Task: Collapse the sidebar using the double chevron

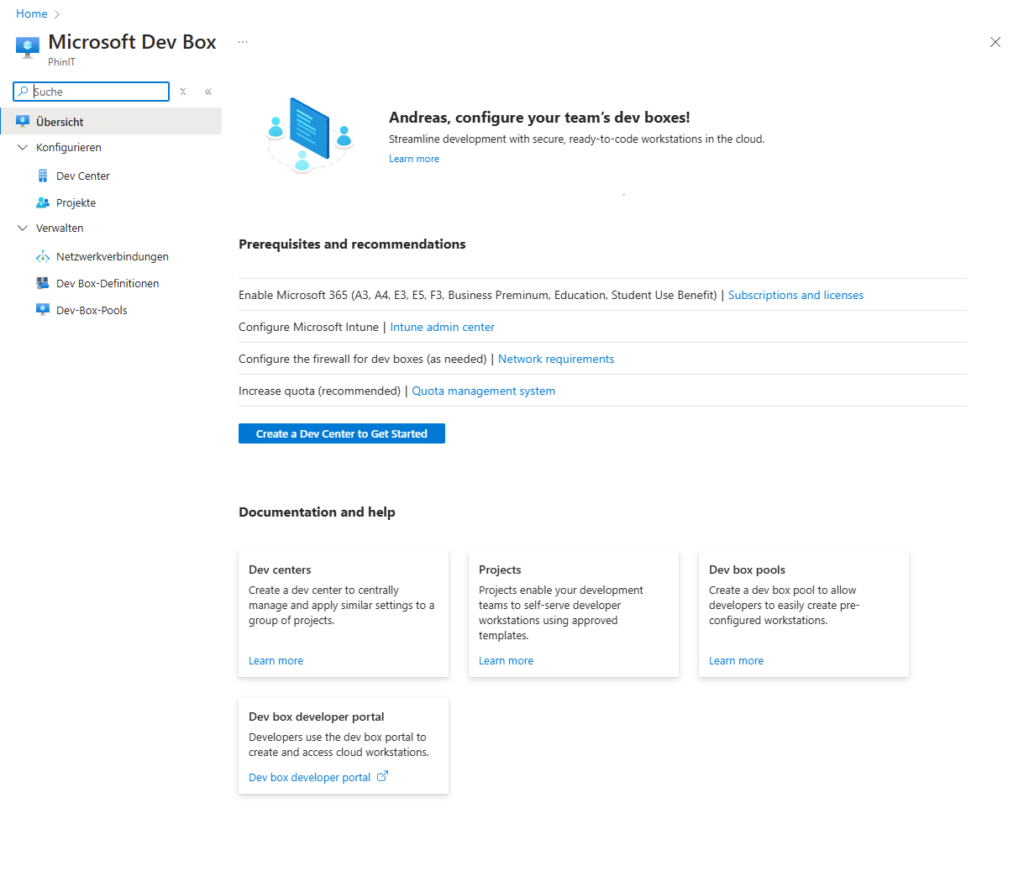Action: 208,91
